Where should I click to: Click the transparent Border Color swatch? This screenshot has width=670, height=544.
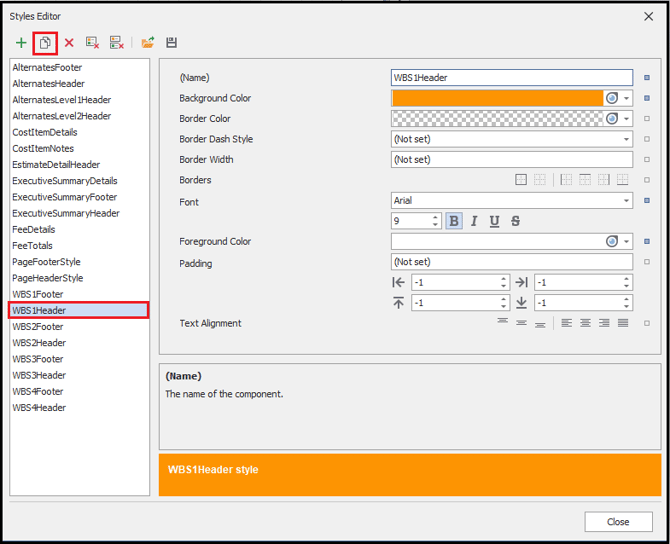pos(497,119)
